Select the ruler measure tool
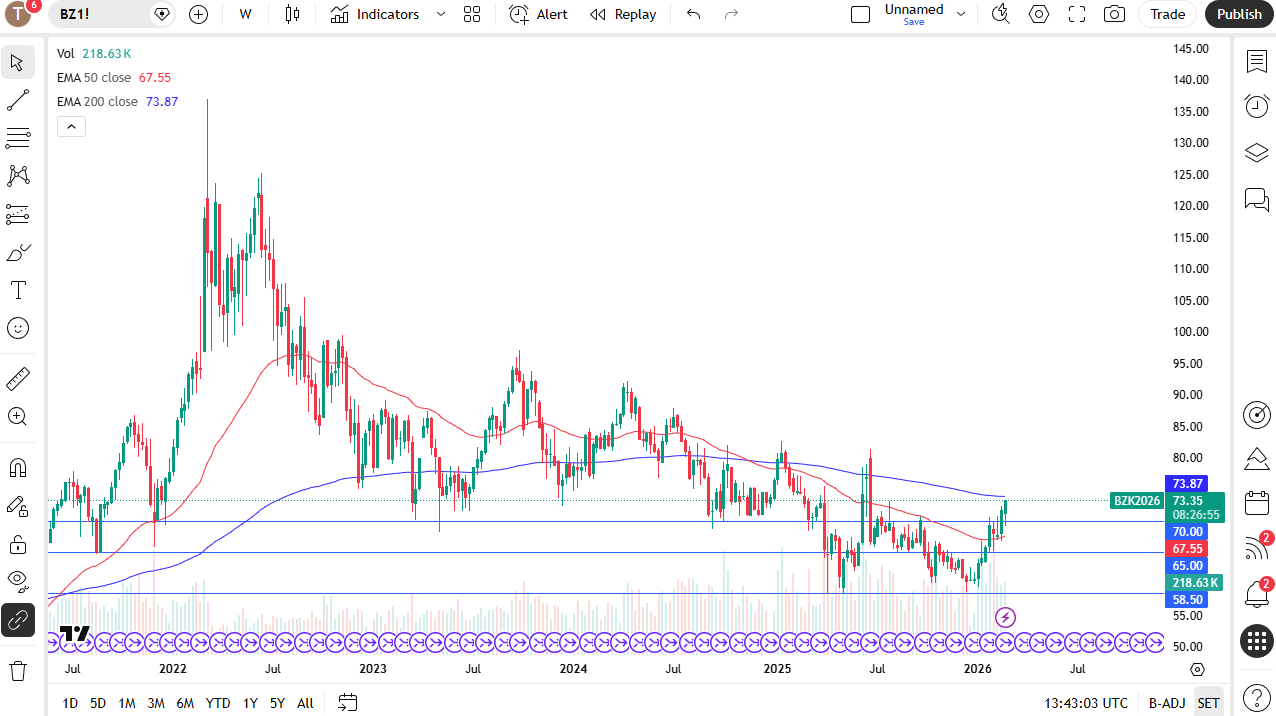The image size is (1276, 716). (x=18, y=379)
